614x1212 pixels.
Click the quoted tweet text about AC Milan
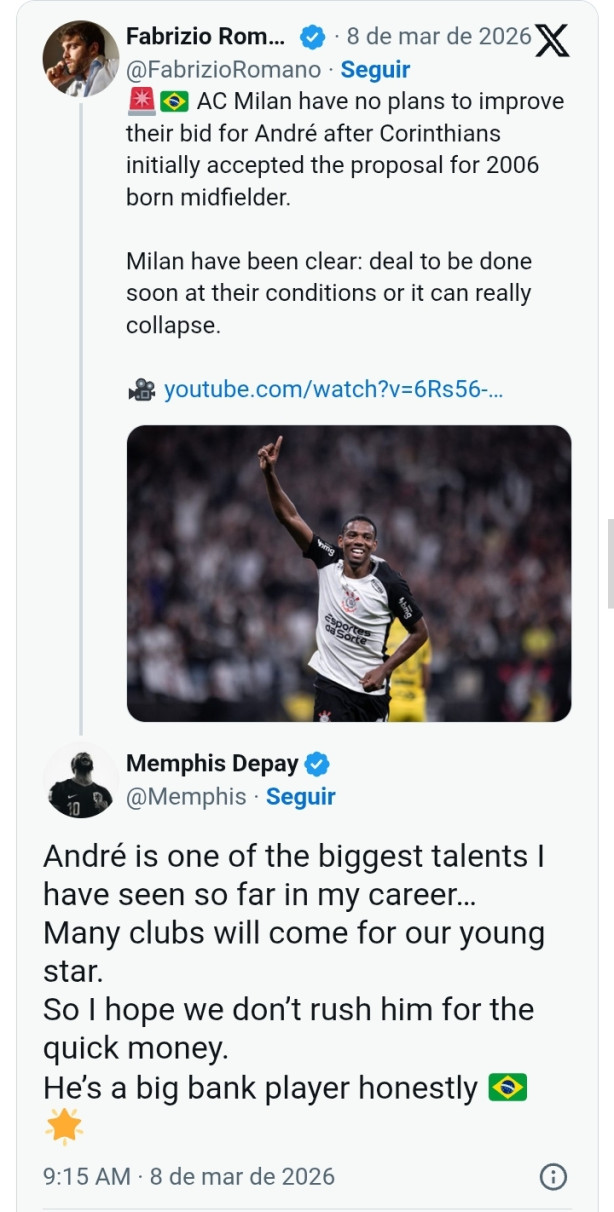pyautogui.click(x=345, y=213)
